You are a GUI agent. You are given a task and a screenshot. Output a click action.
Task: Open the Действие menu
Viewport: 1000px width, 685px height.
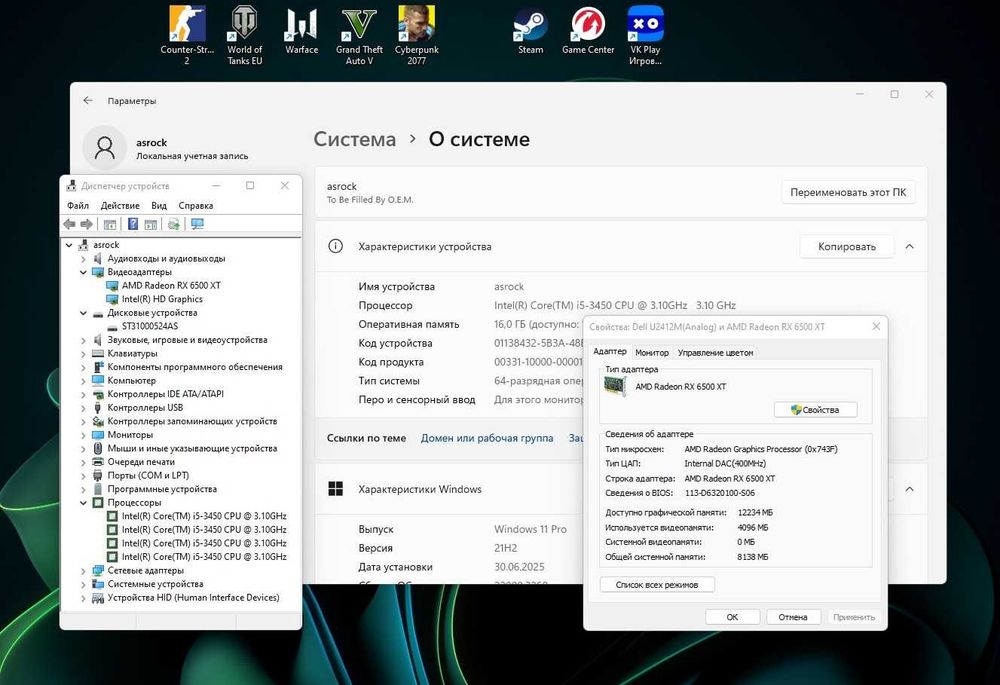click(120, 205)
